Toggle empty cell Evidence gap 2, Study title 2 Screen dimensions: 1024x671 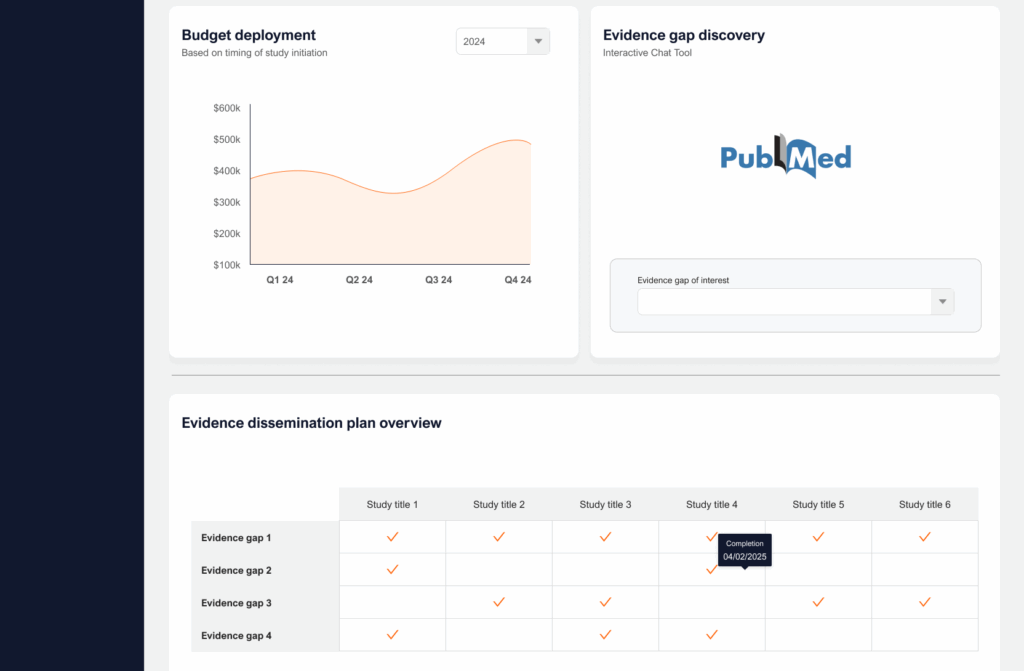pyautogui.click(x=499, y=570)
